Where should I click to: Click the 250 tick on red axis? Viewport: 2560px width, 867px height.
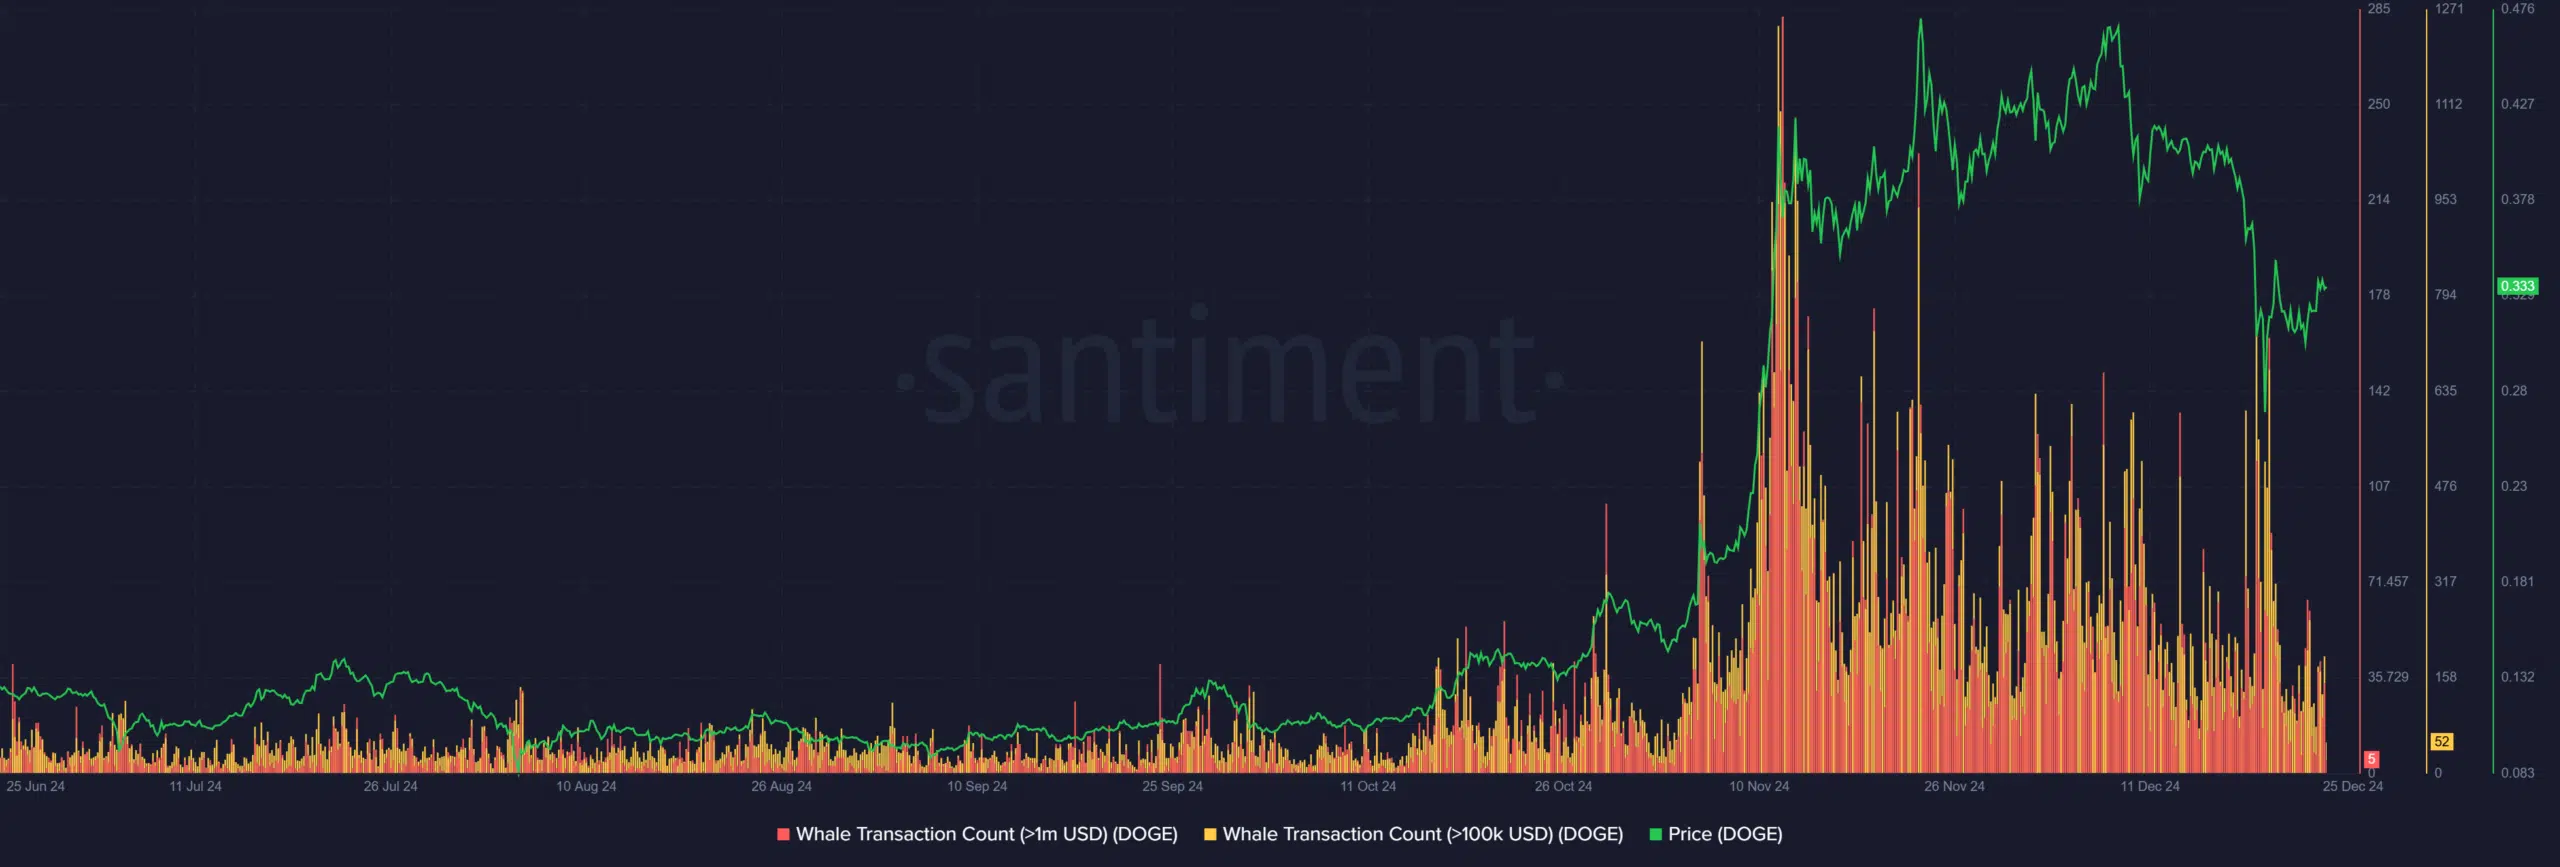pos(2379,104)
